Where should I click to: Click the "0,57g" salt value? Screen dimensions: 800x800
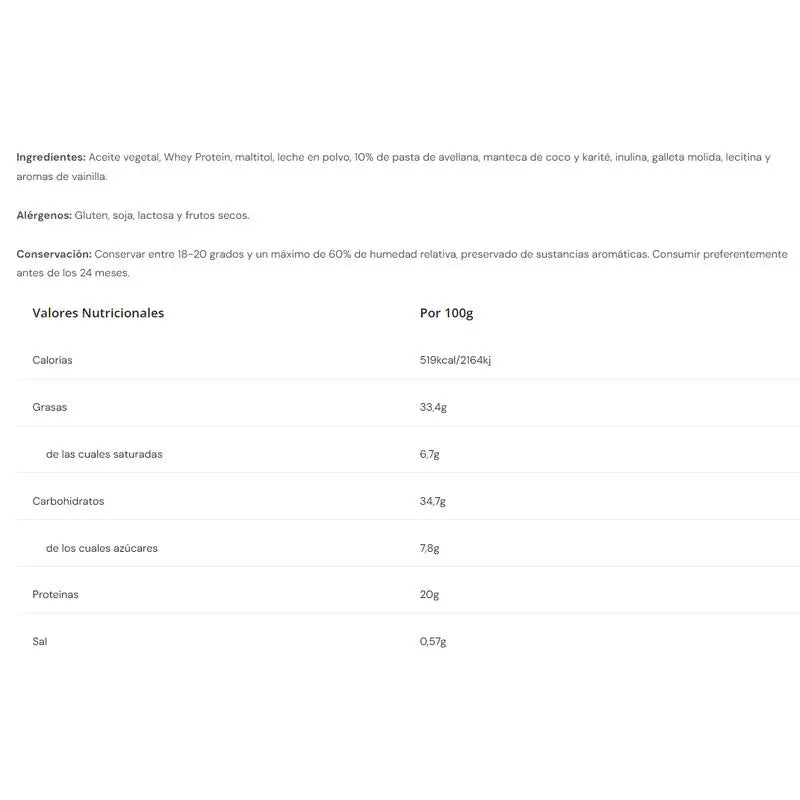433,641
